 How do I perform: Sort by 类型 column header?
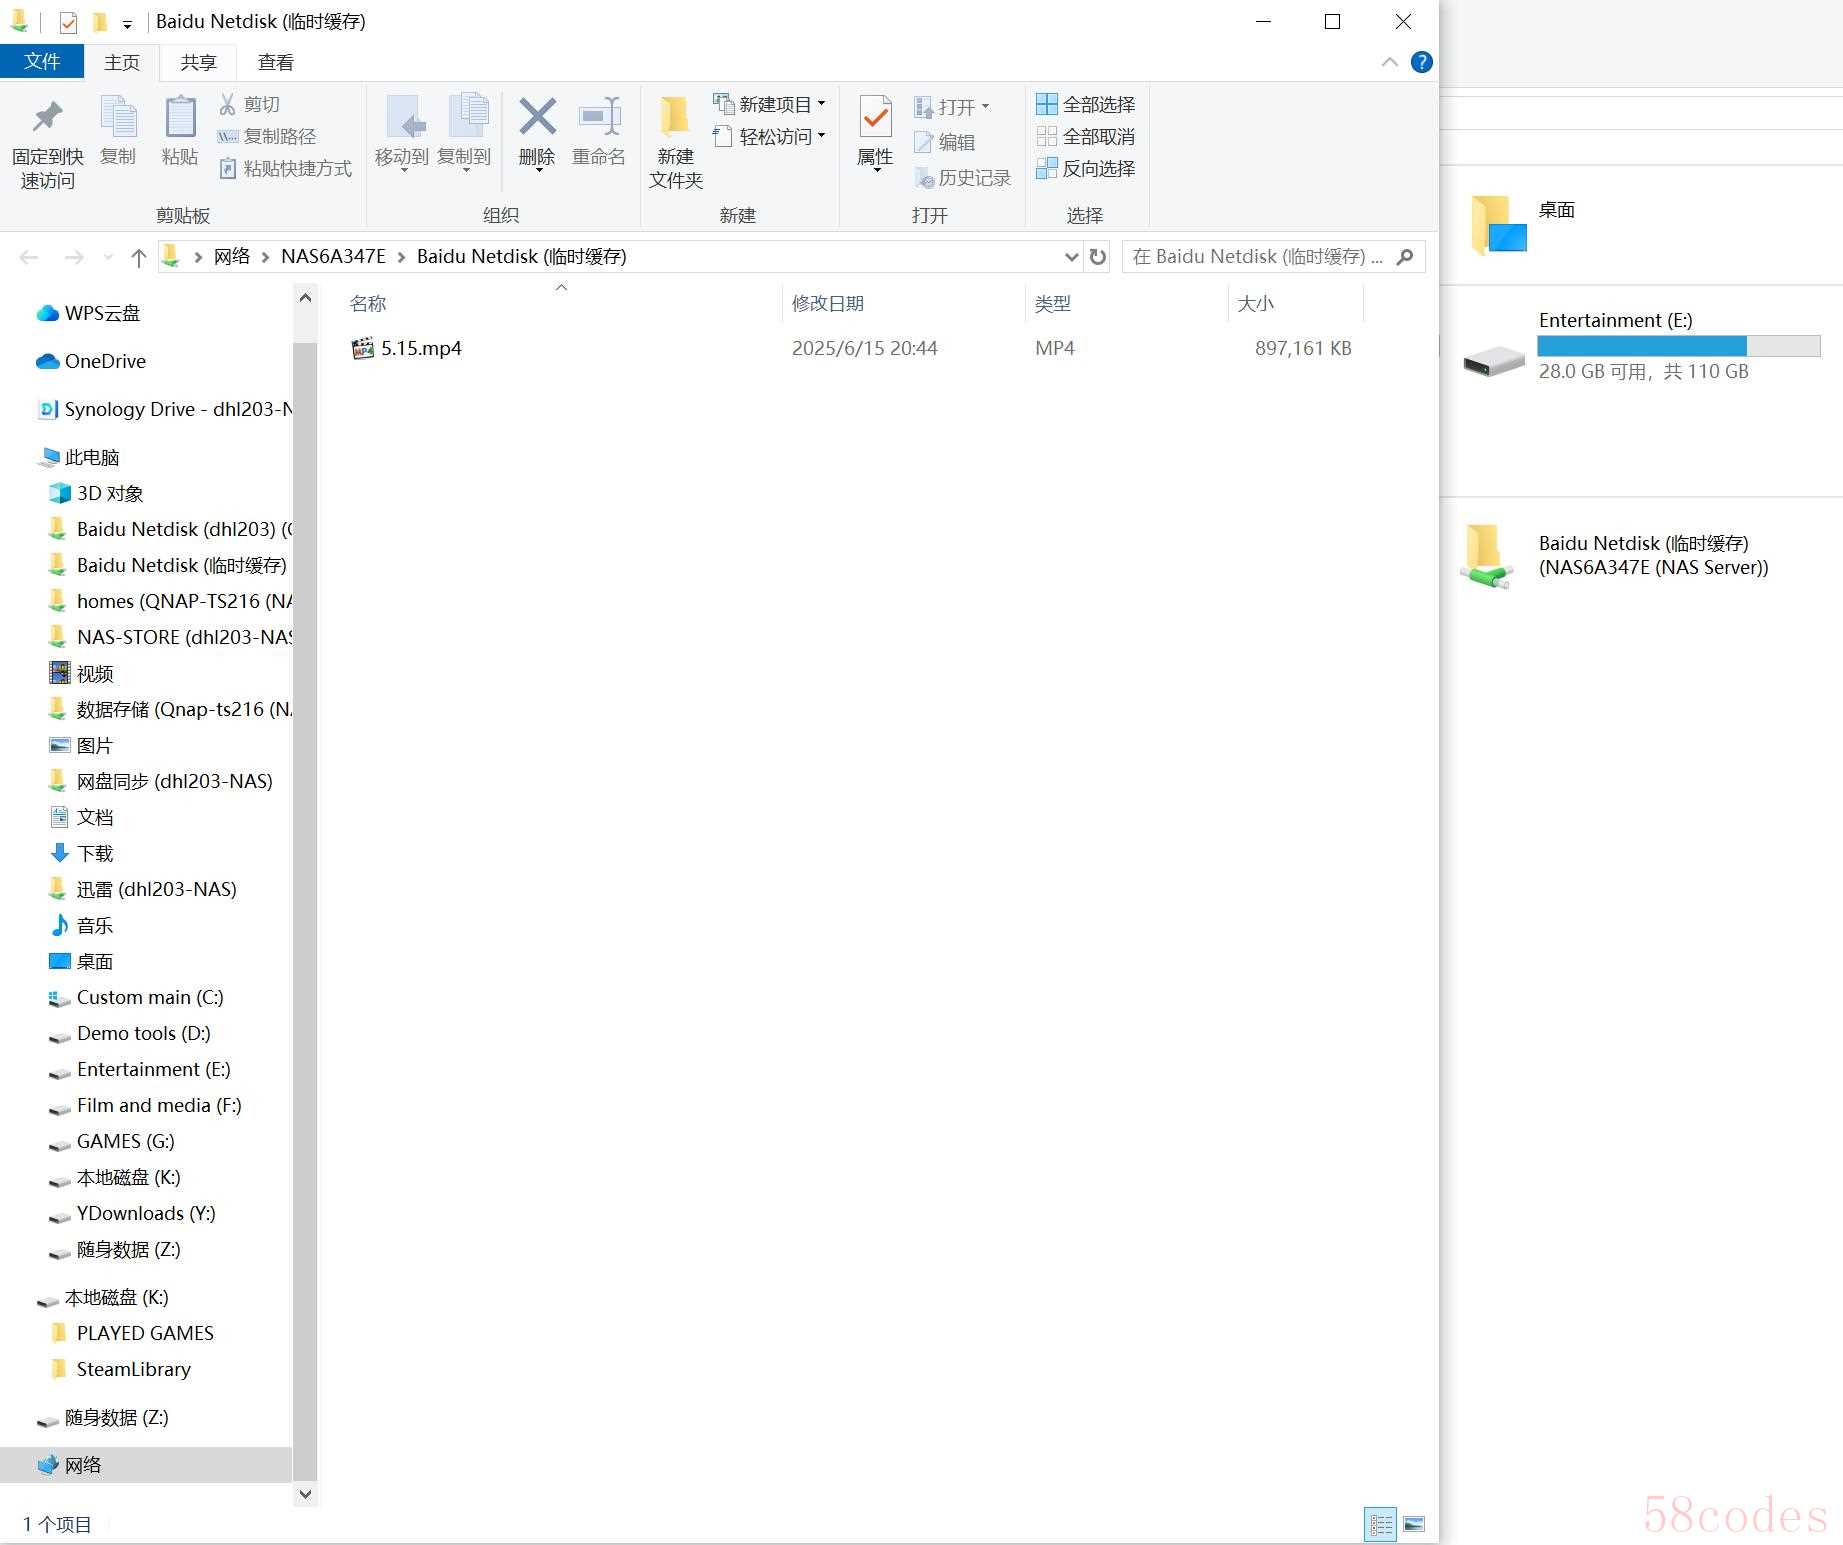[1052, 303]
